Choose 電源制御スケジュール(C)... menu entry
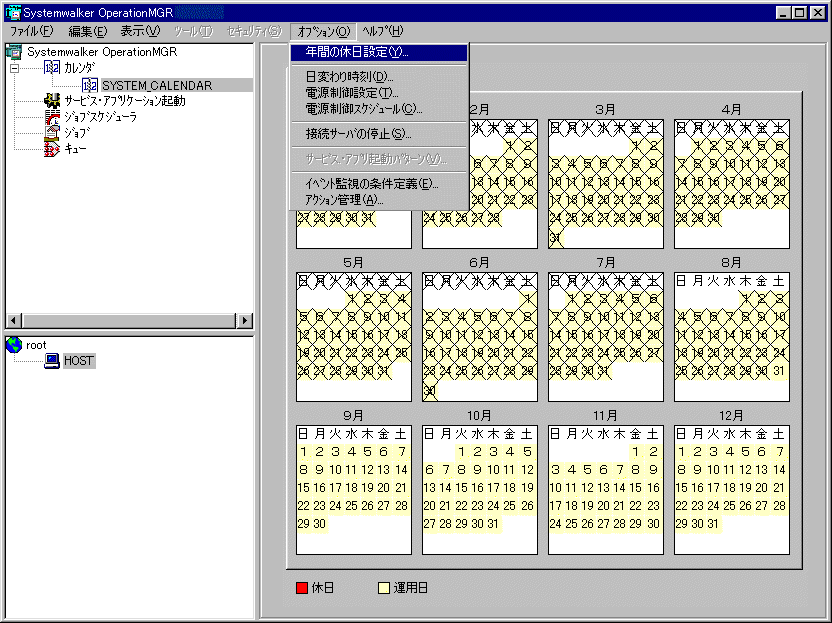832x623 pixels. pyautogui.click(x=379, y=109)
